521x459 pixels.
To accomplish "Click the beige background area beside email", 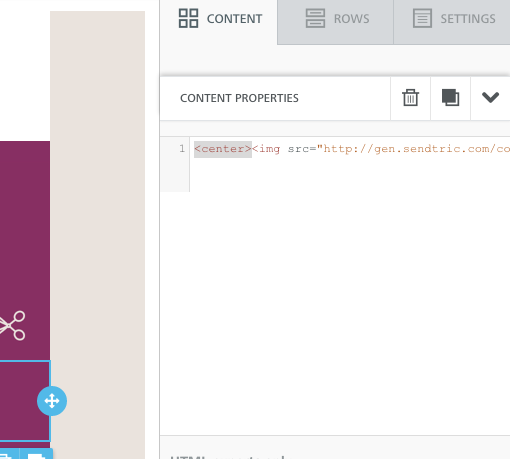I will point(97,233).
